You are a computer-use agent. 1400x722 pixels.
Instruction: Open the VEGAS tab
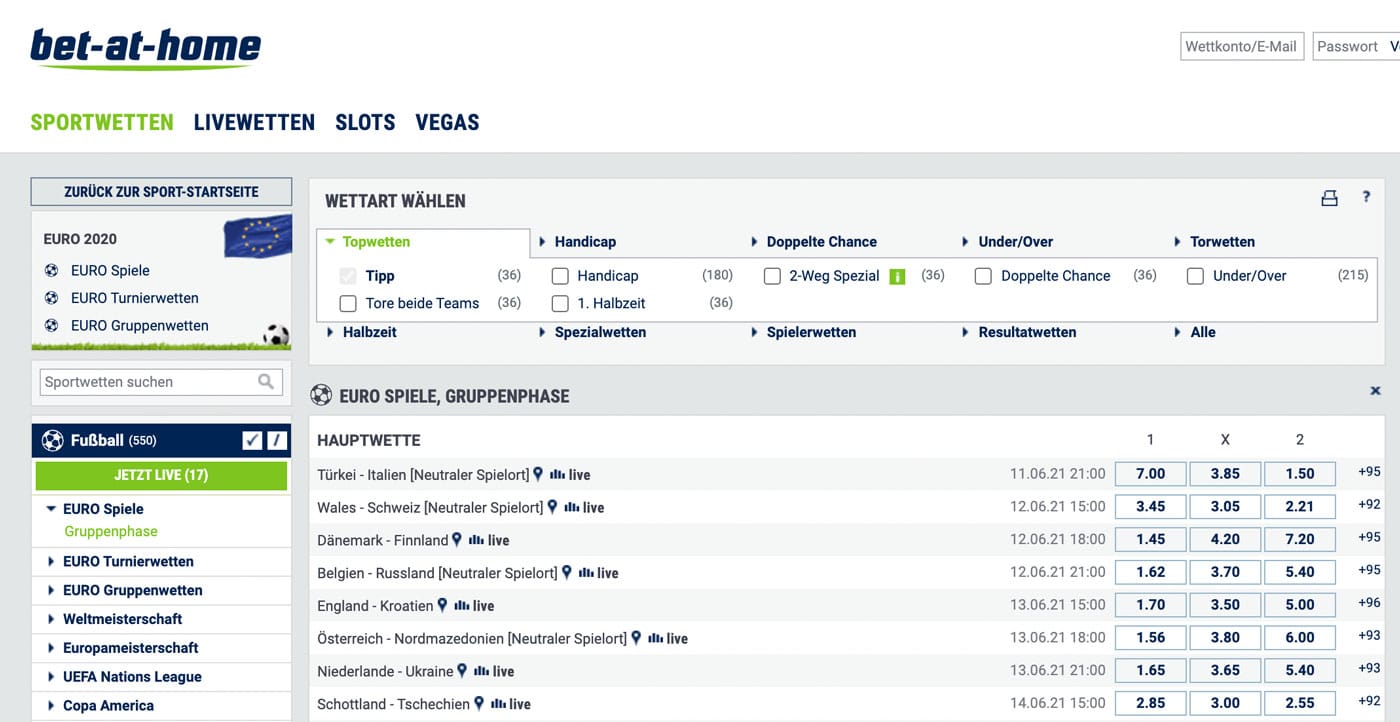[x=447, y=122]
